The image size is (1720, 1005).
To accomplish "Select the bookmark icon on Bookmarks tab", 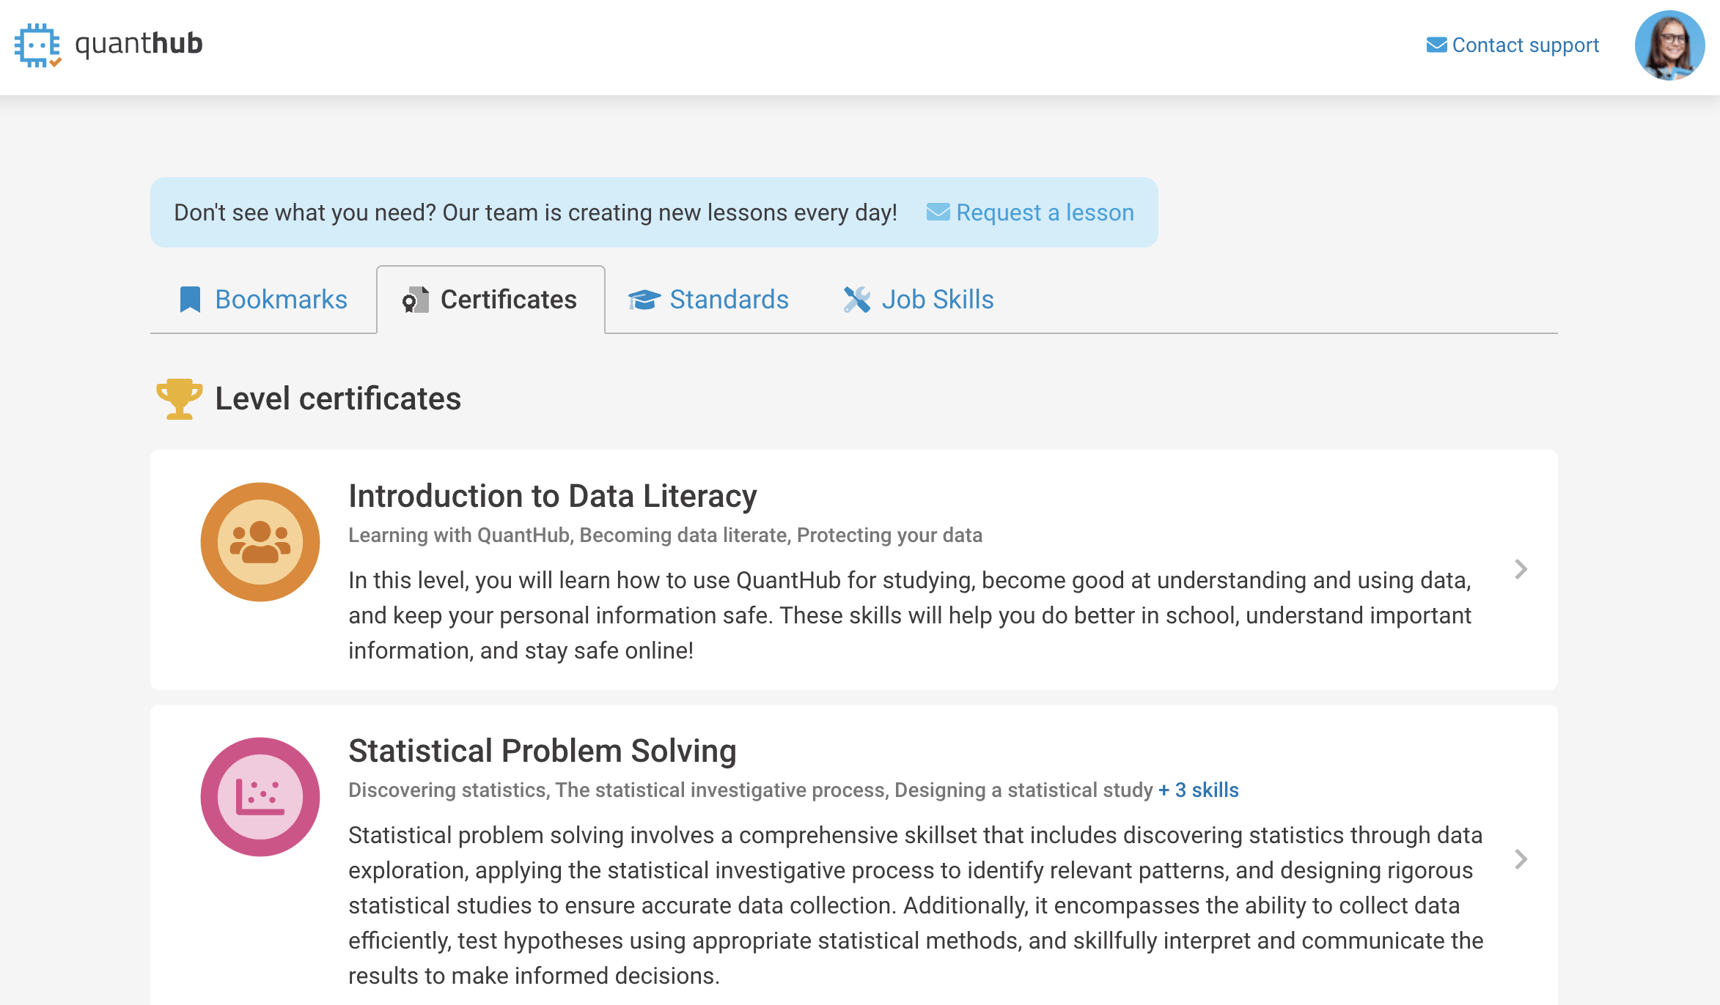I will tap(189, 299).
